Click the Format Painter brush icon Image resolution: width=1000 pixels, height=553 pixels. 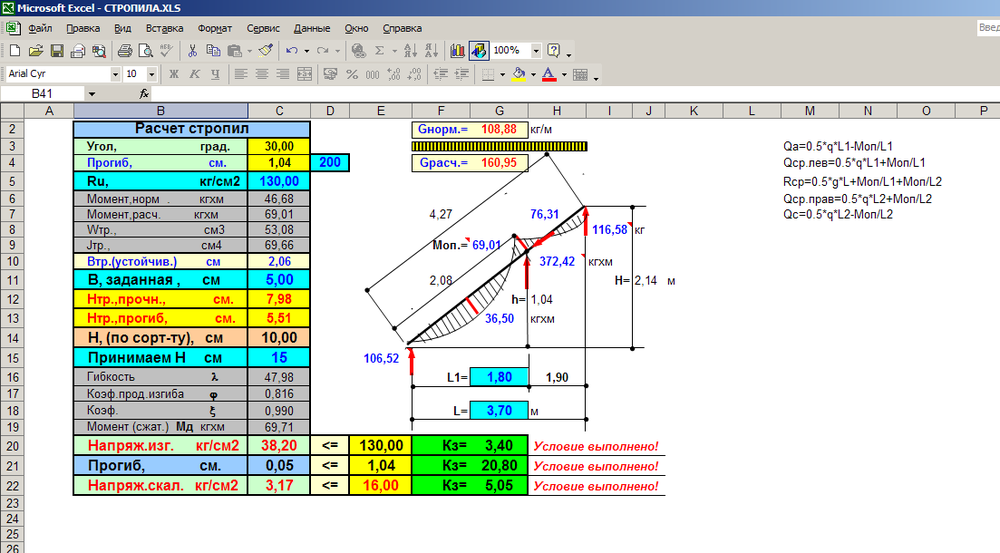[265, 50]
